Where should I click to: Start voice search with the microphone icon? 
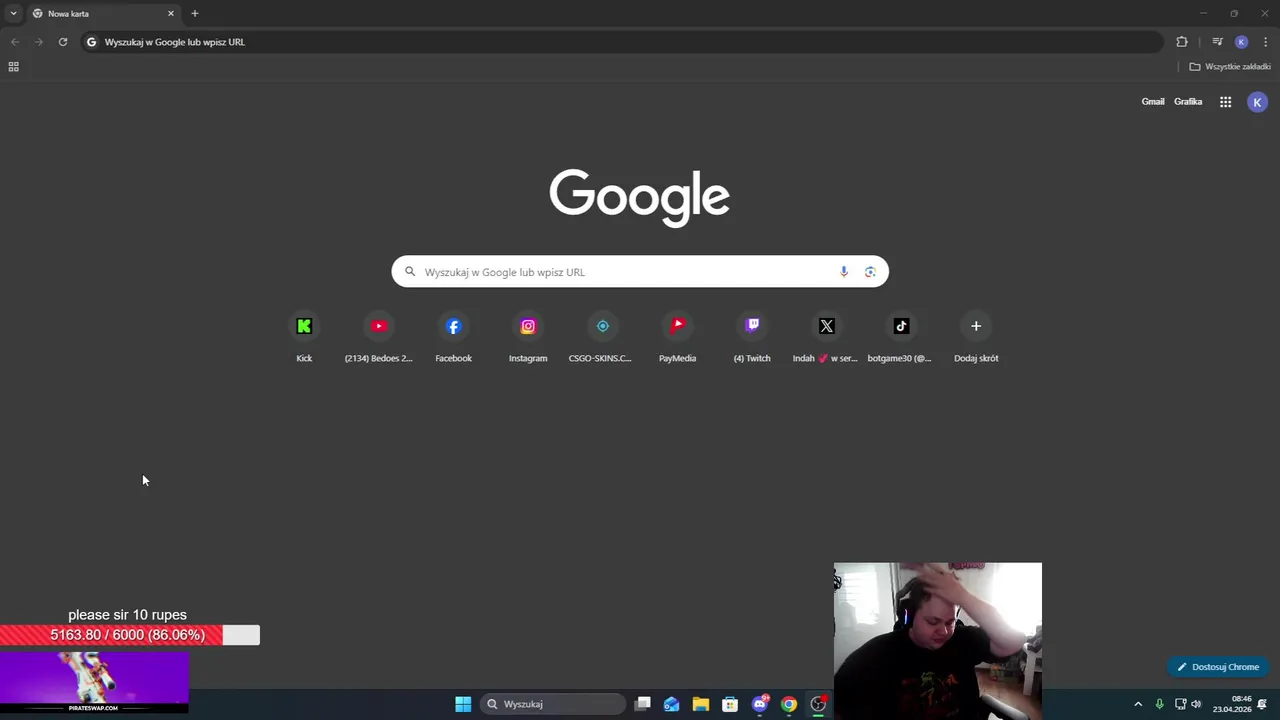(x=844, y=272)
